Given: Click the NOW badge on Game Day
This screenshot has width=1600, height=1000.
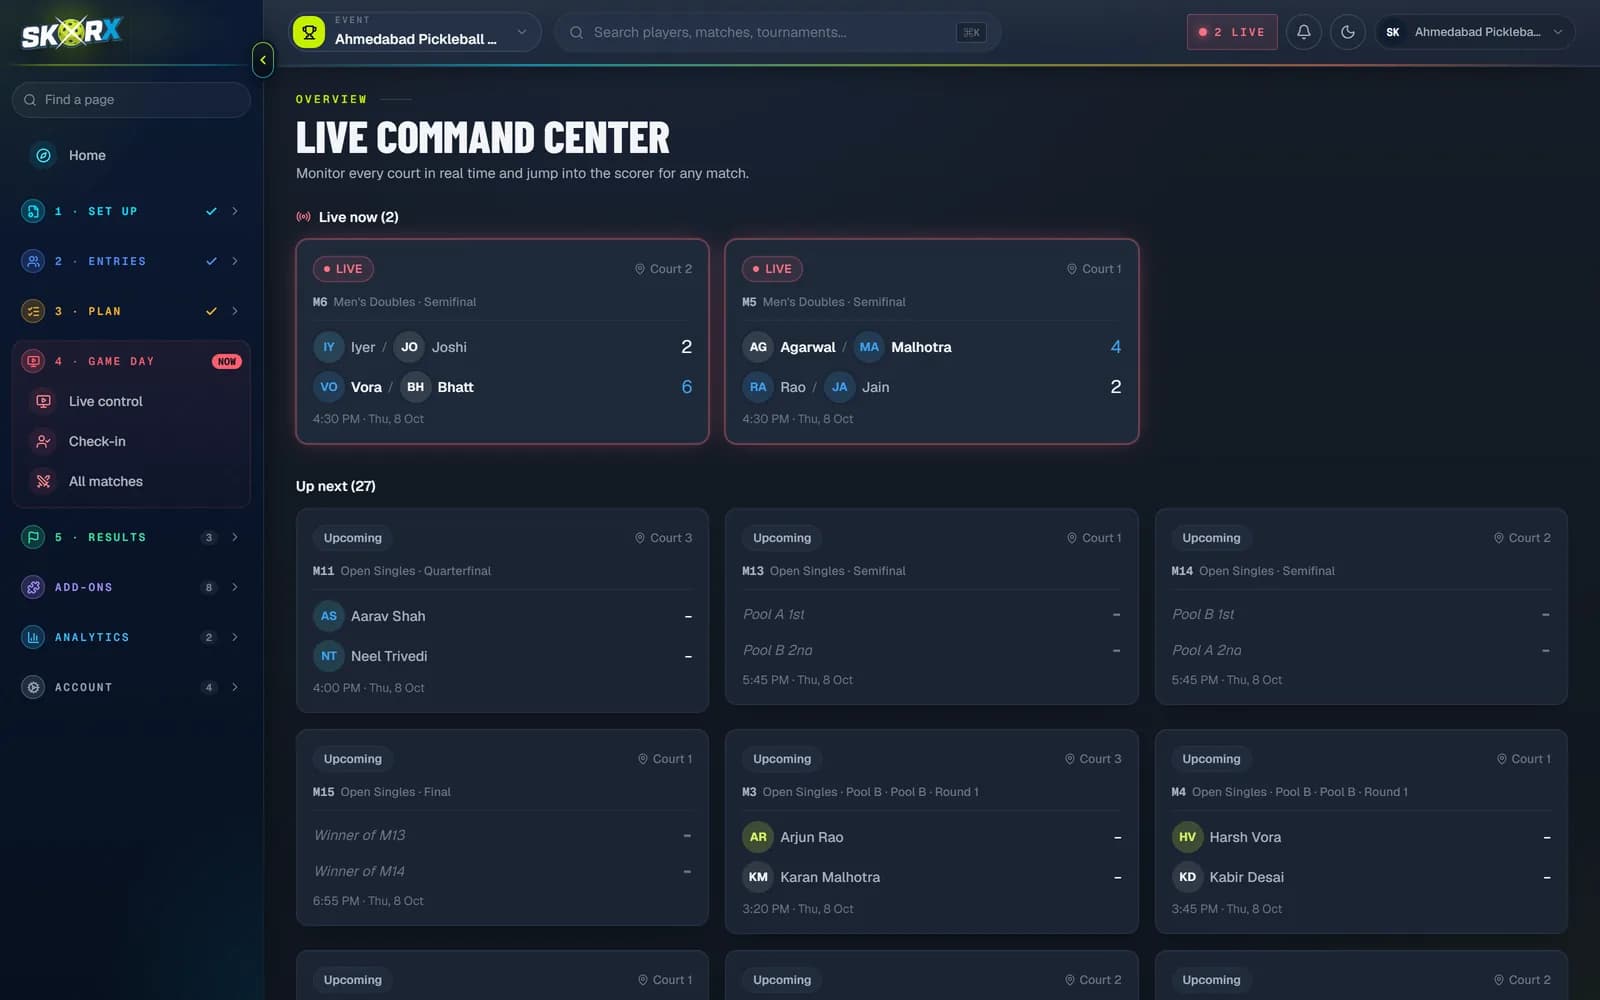Looking at the screenshot, I should coord(227,361).
